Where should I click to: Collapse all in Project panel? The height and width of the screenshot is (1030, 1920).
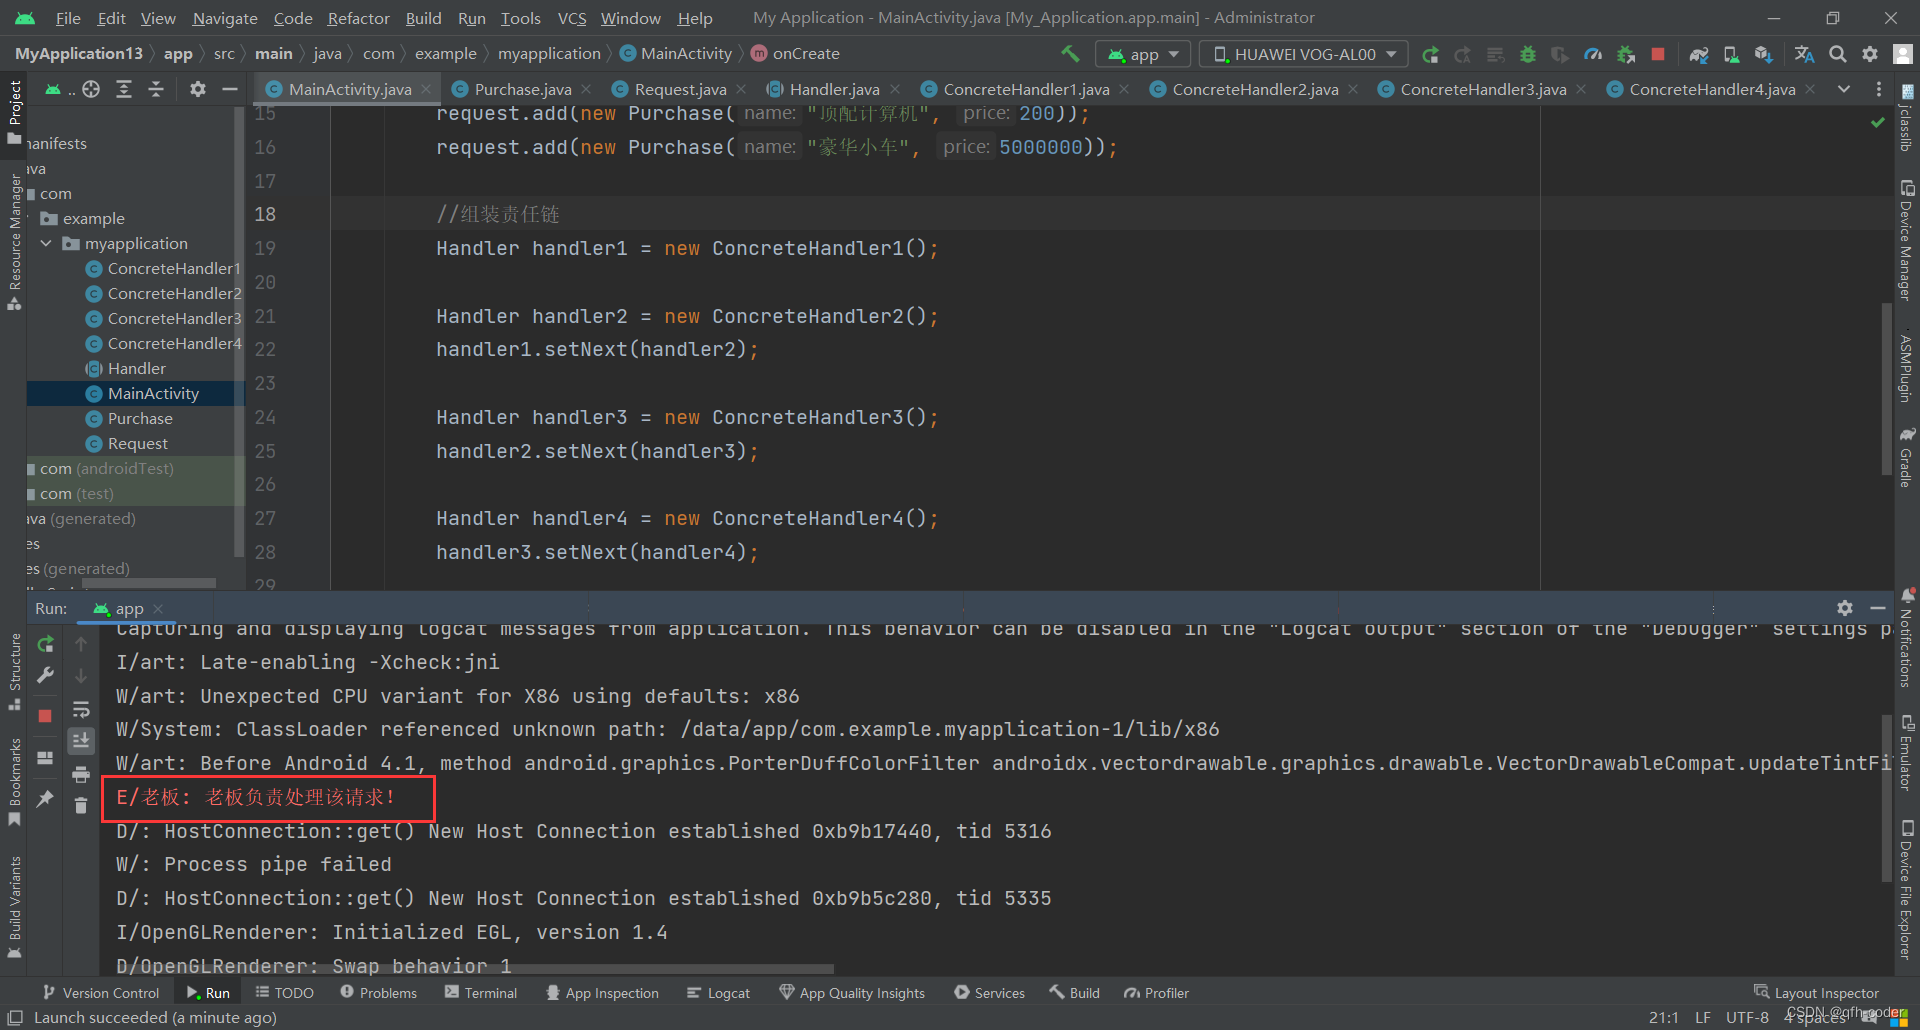pyautogui.click(x=156, y=89)
